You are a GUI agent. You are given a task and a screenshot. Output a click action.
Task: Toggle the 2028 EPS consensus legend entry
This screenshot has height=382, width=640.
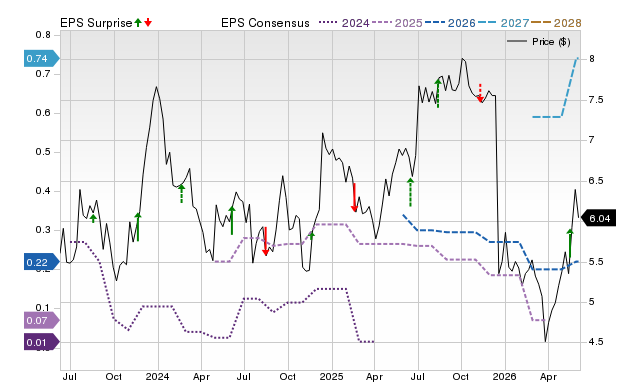(556, 23)
